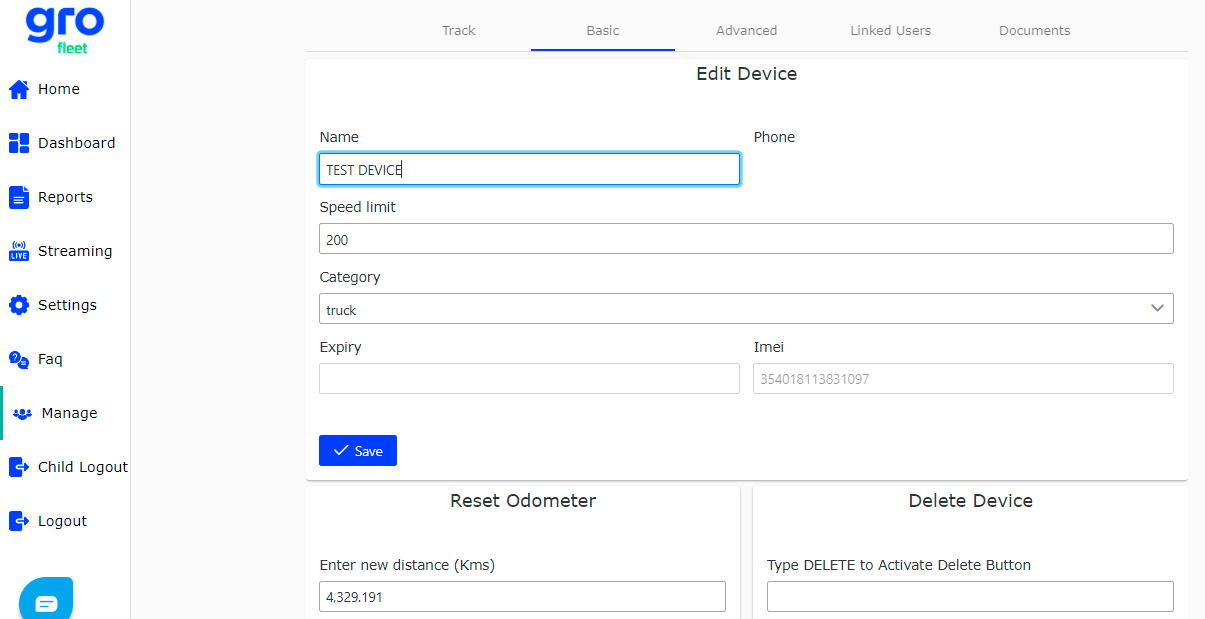Click into the Speed limit field

tap(745, 239)
